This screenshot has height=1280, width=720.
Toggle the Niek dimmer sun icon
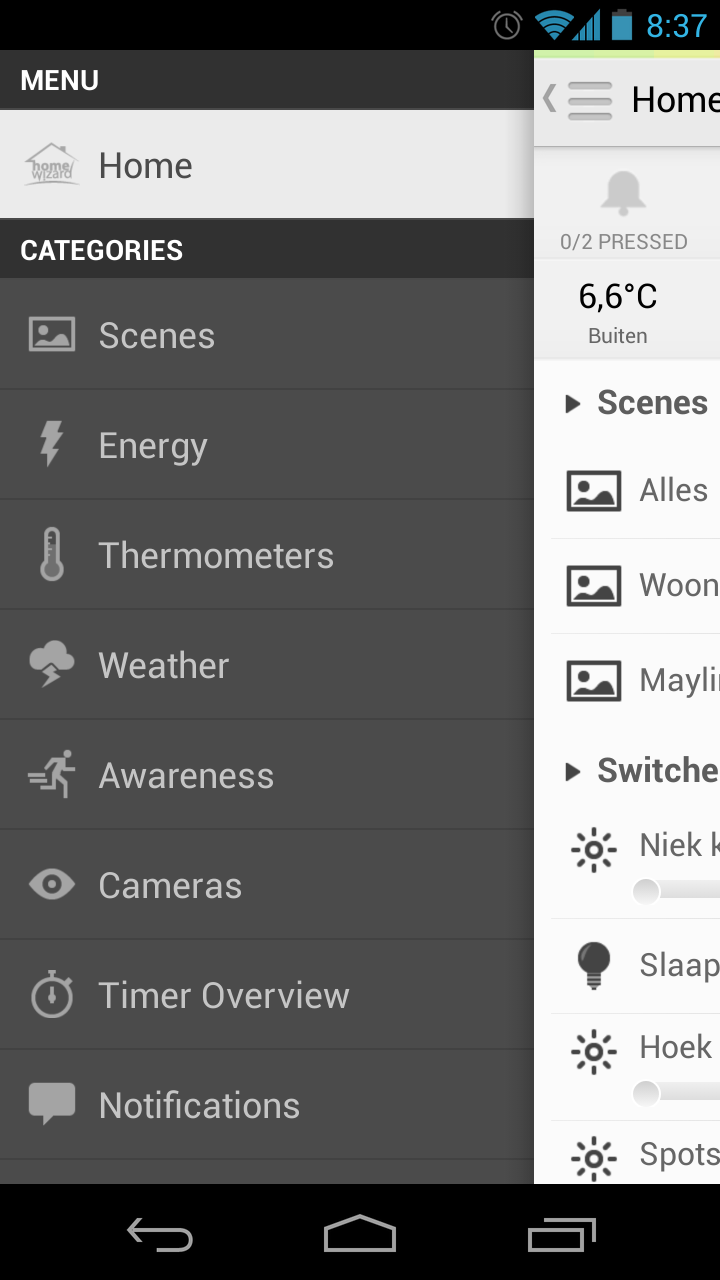594,850
